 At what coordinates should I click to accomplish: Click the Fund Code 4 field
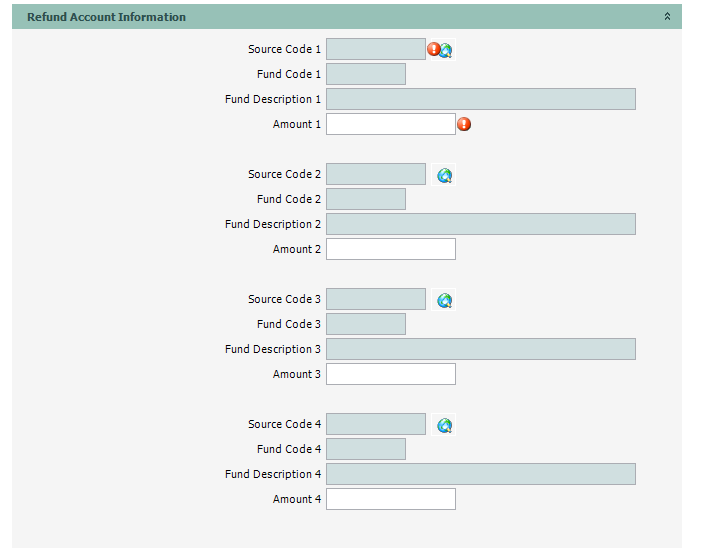[x=365, y=449]
